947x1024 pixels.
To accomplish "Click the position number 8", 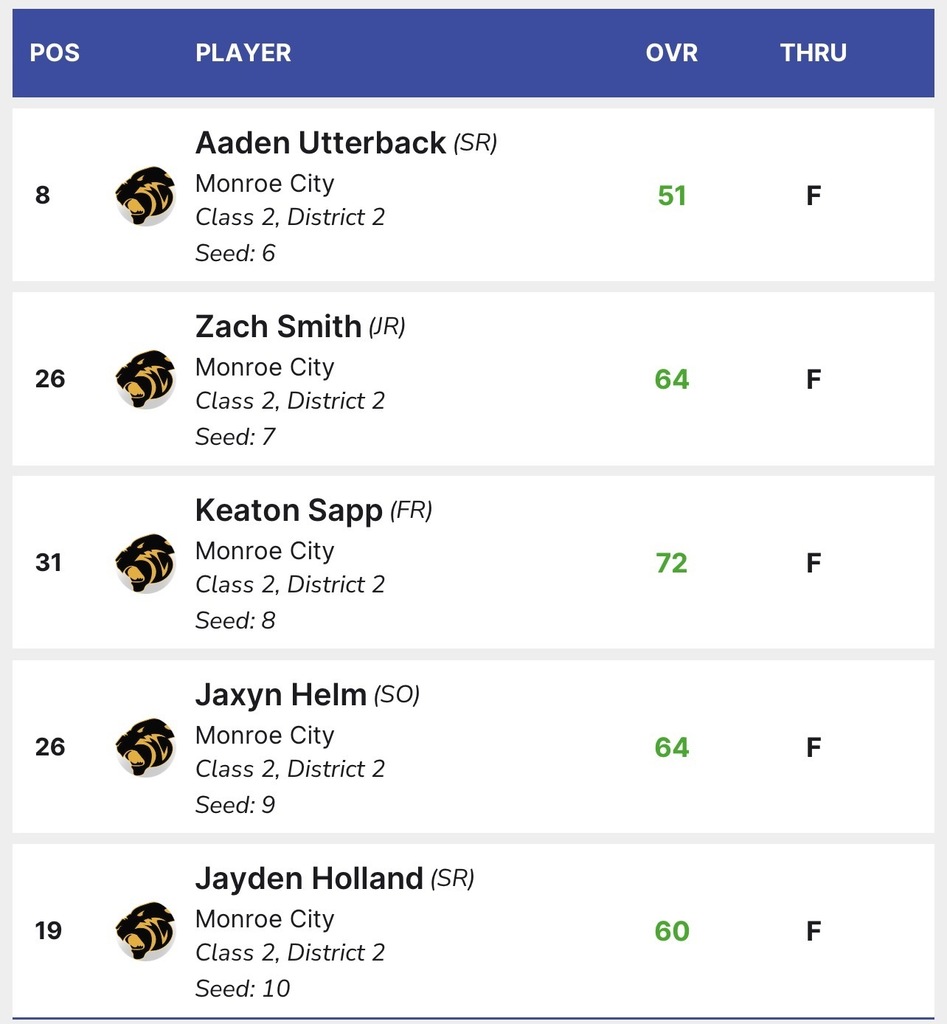I will tap(42, 195).
